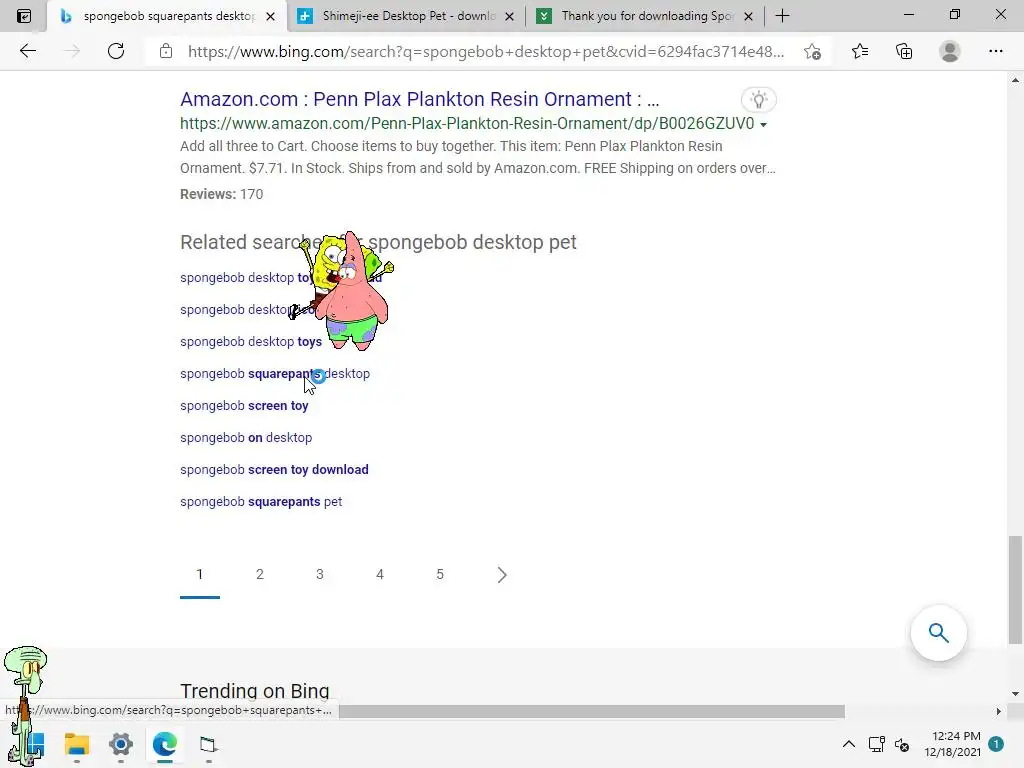Open a new browser tab
1024x768 pixels.
pos(782,16)
